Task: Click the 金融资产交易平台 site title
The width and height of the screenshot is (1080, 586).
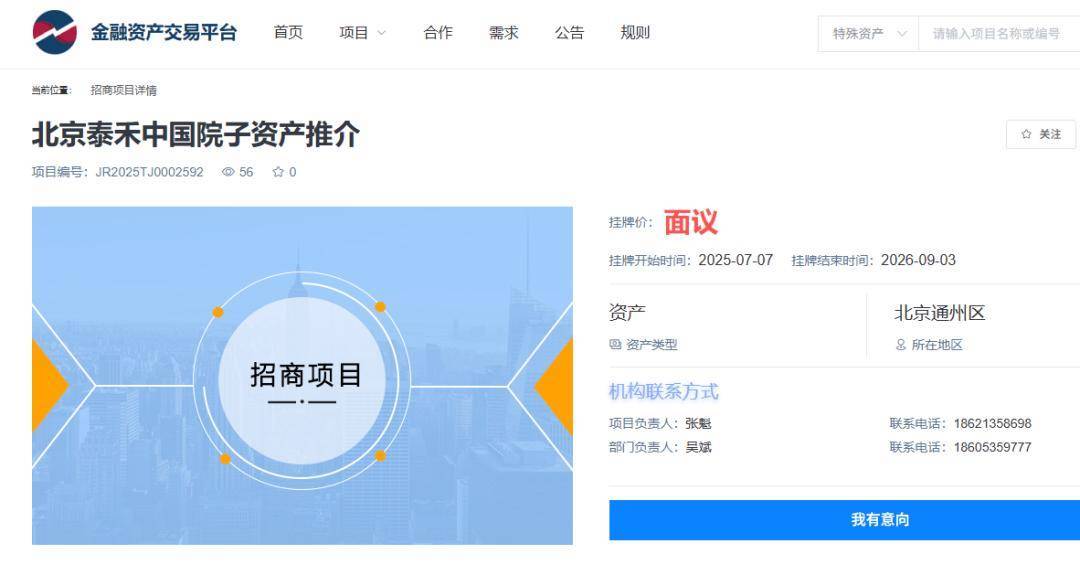Action: (164, 32)
